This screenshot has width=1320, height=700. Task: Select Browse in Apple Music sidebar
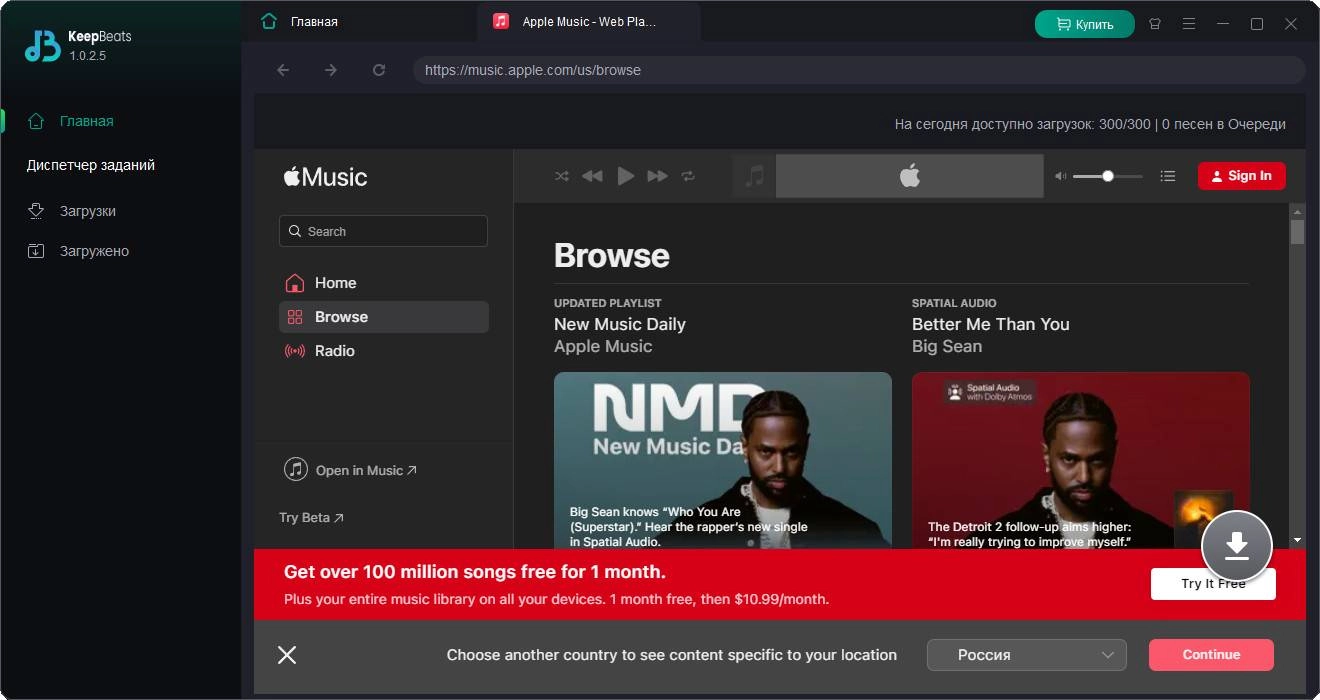point(383,317)
